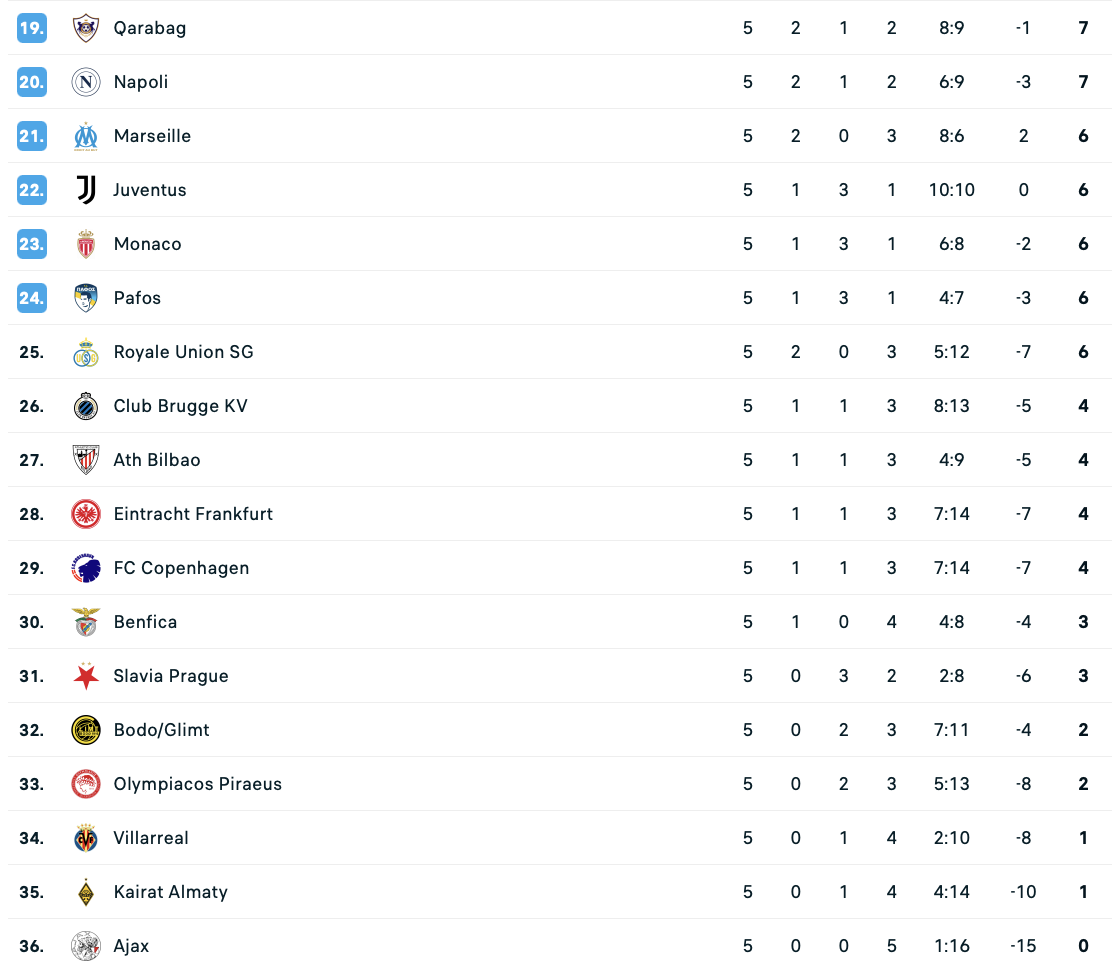Click the Ajax club crest
The image size is (1112, 966).
click(86, 946)
